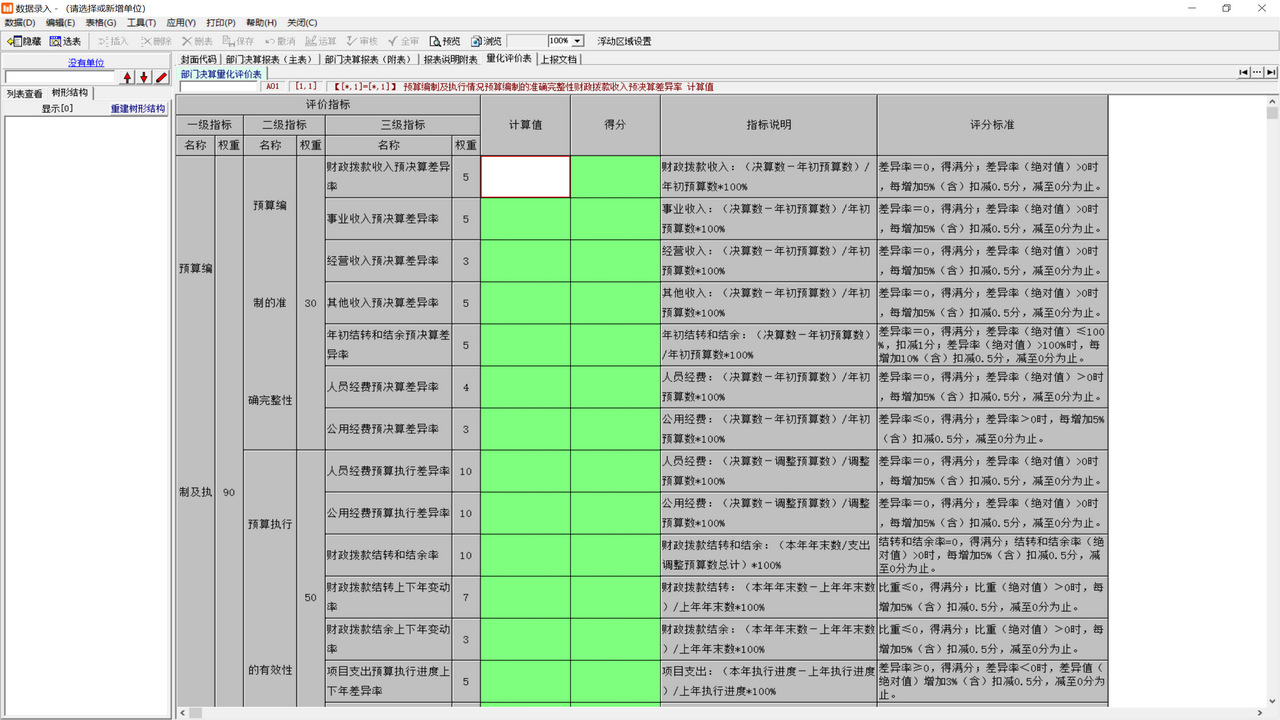Click the 选表 (select table) icon
Viewport: 1280px width, 720px height.
pyautogui.click(x=64, y=40)
